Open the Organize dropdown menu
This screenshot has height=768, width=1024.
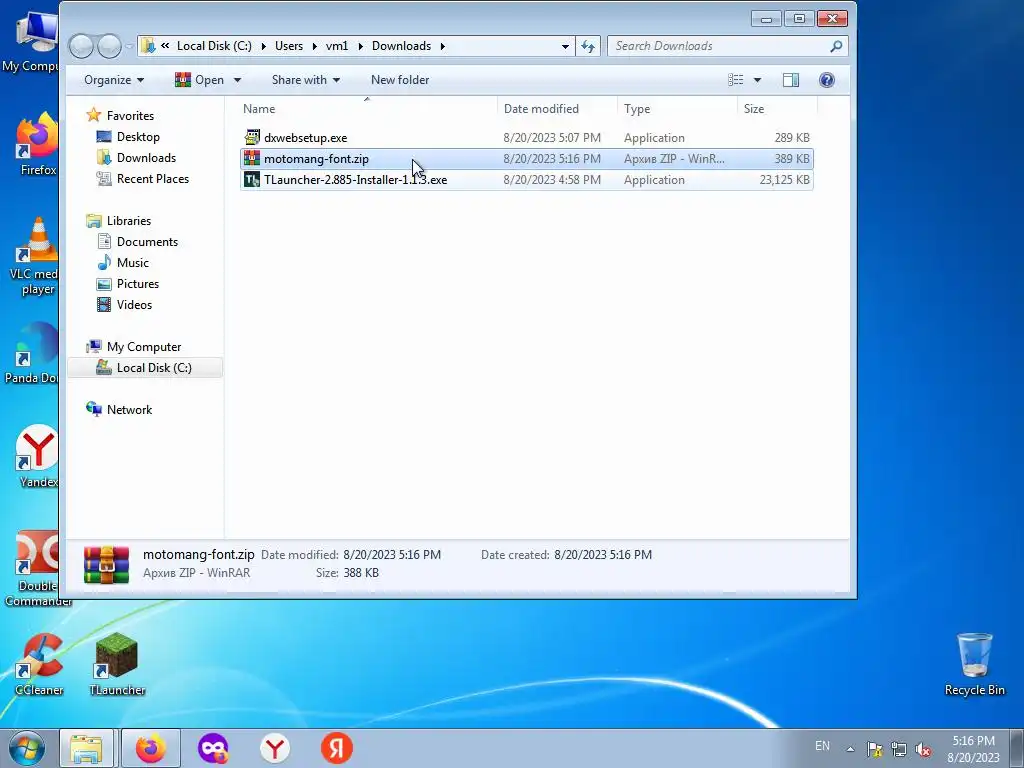(x=114, y=80)
